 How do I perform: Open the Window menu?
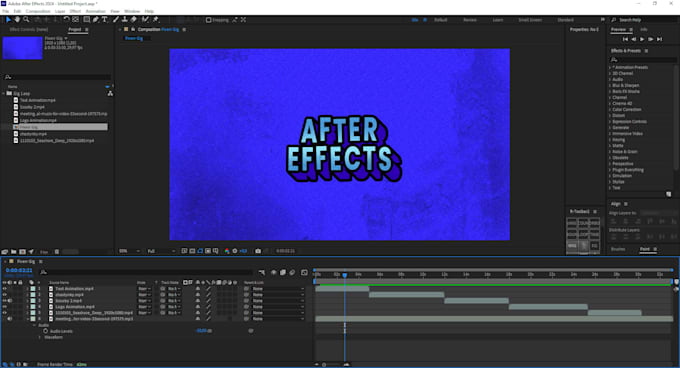click(132, 11)
